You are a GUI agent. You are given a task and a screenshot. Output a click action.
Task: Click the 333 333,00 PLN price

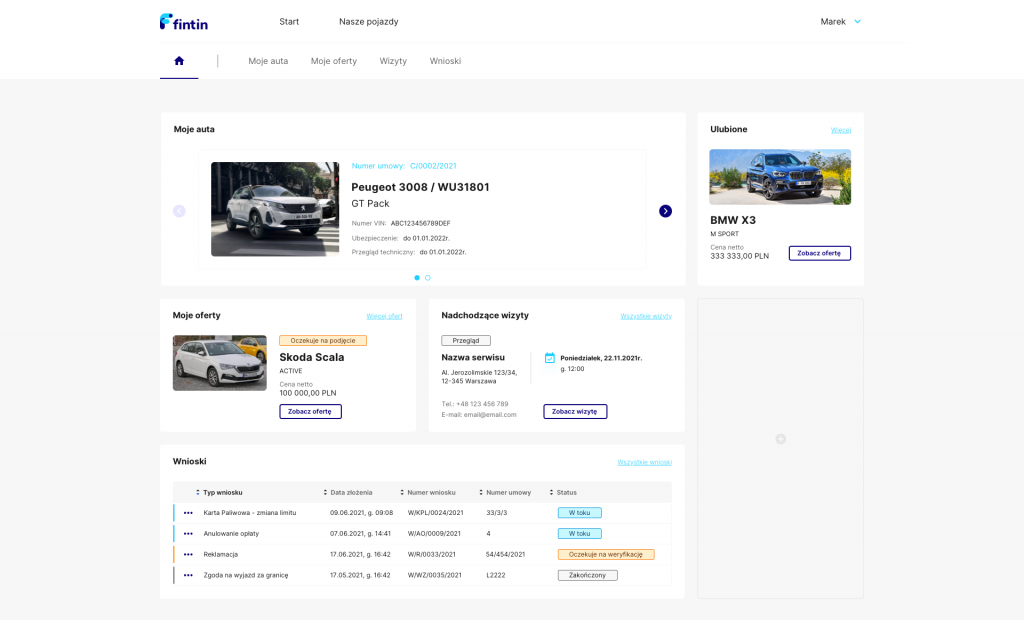739,256
